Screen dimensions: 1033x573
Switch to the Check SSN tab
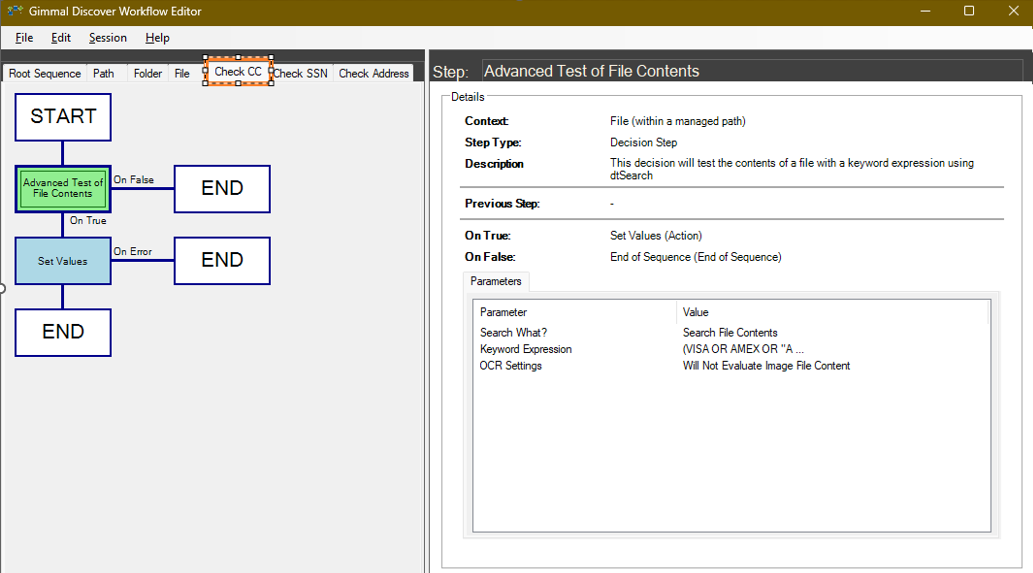coord(301,74)
